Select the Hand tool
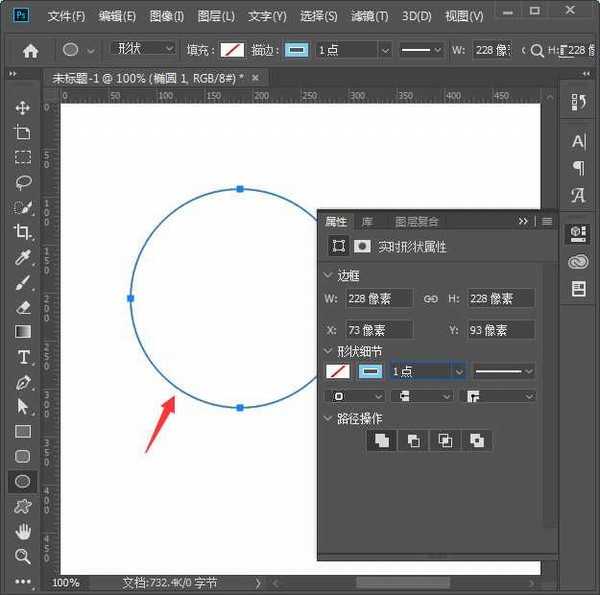The width and height of the screenshot is (600, 595). (22, 530)
